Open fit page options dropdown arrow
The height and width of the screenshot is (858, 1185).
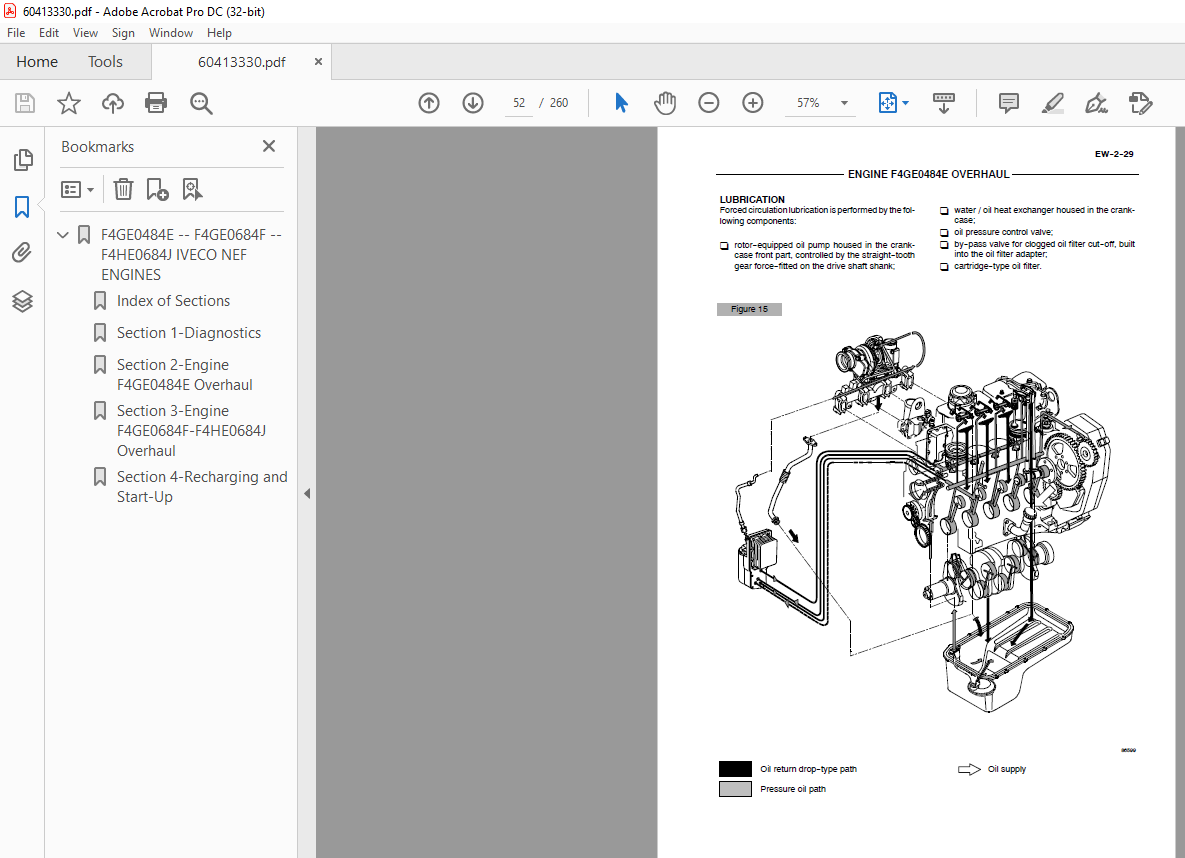tap(905, 103)
